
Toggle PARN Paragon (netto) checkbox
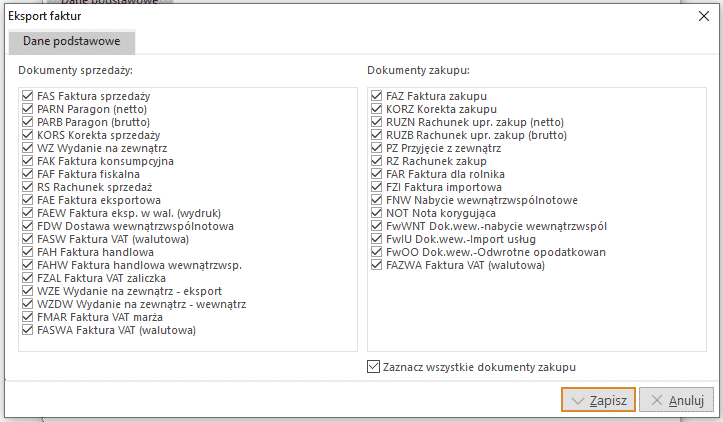coord(28,109)
